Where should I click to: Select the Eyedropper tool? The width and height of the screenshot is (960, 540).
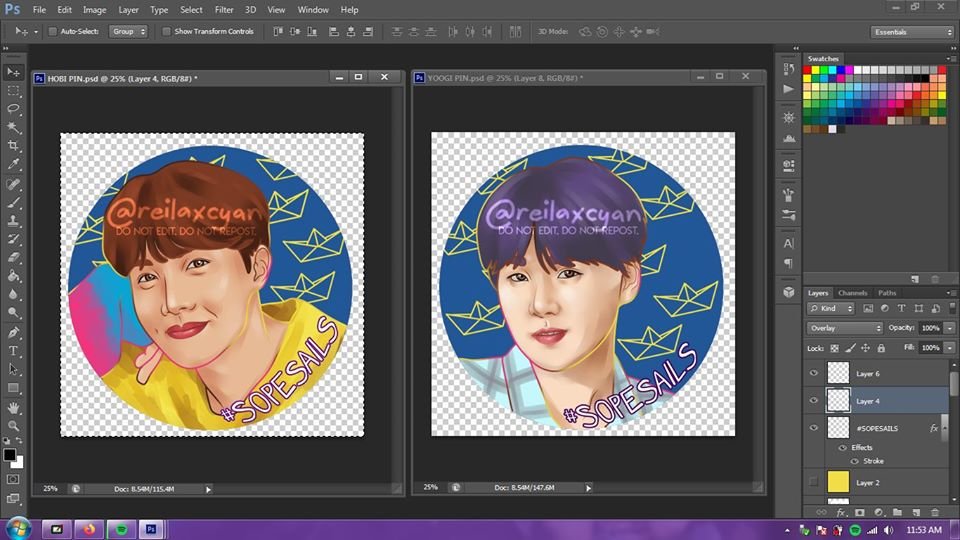(x=13, y=164)
